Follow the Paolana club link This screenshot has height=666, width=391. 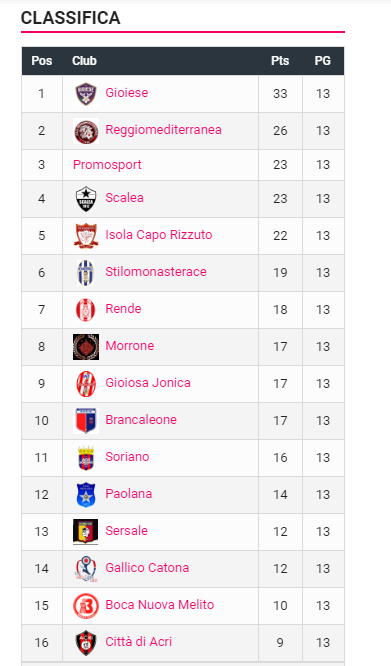pos(129,494)
